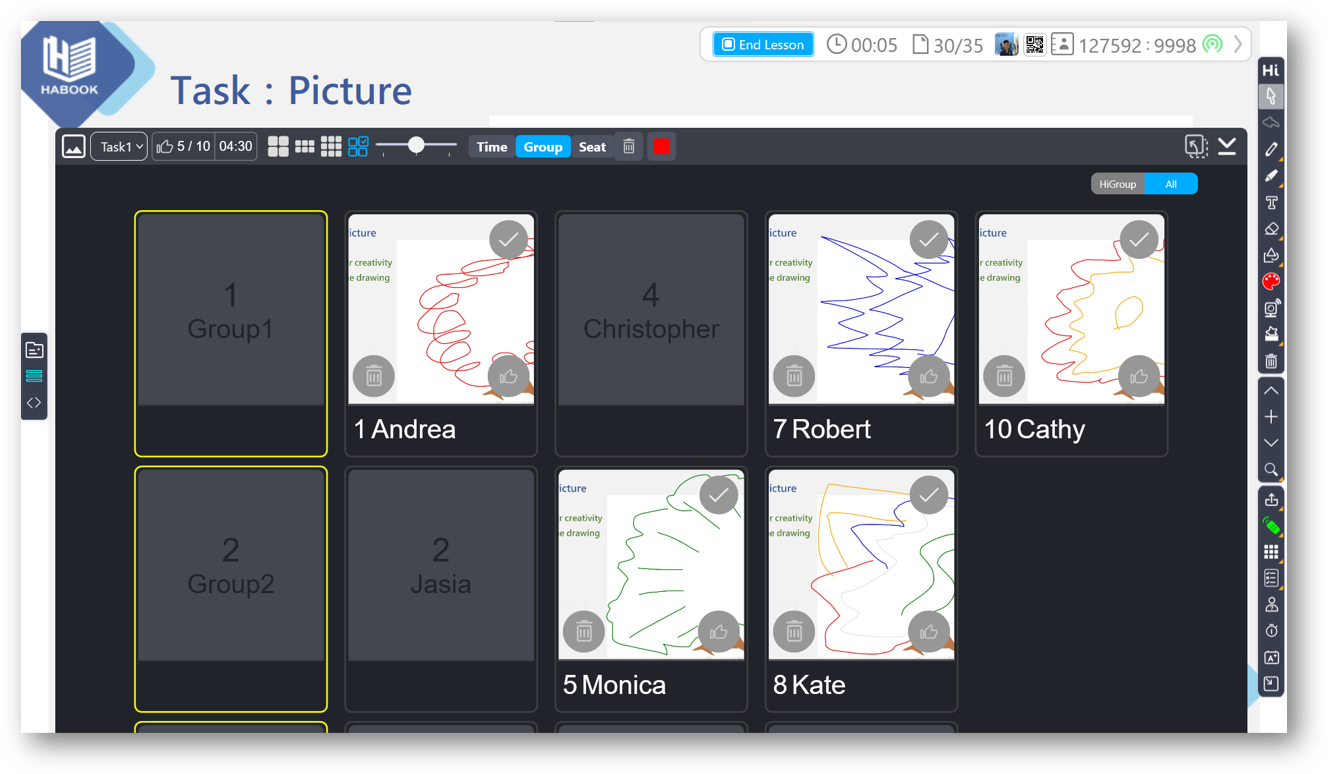Sort works by Seat

click(x=592, y=147)
